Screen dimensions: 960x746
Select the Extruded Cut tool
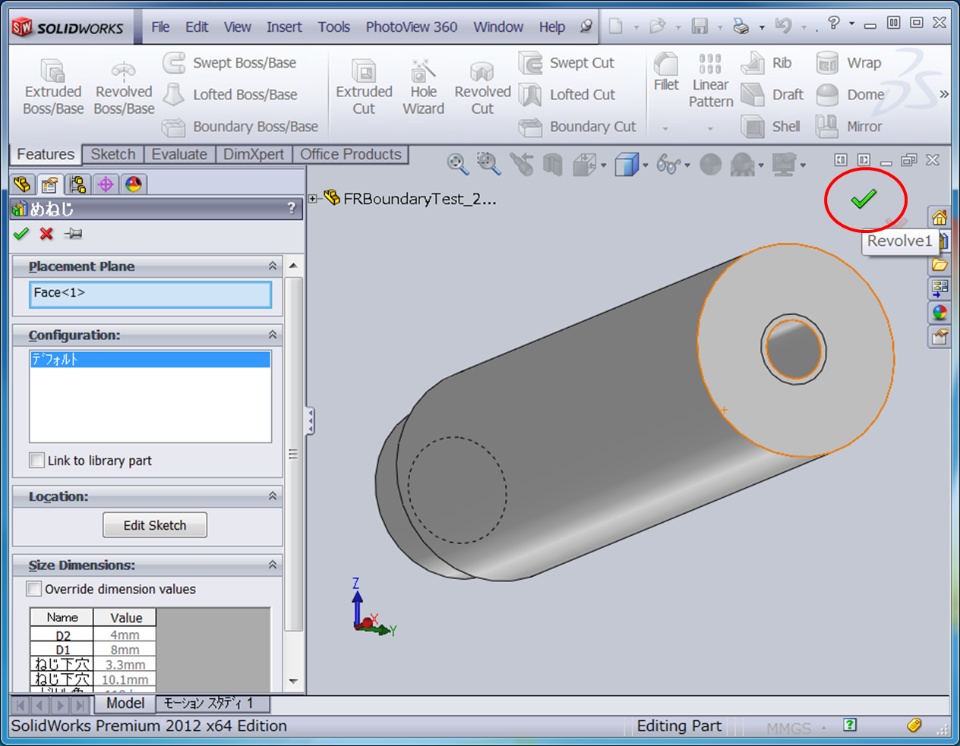click(x=364, y=86)
